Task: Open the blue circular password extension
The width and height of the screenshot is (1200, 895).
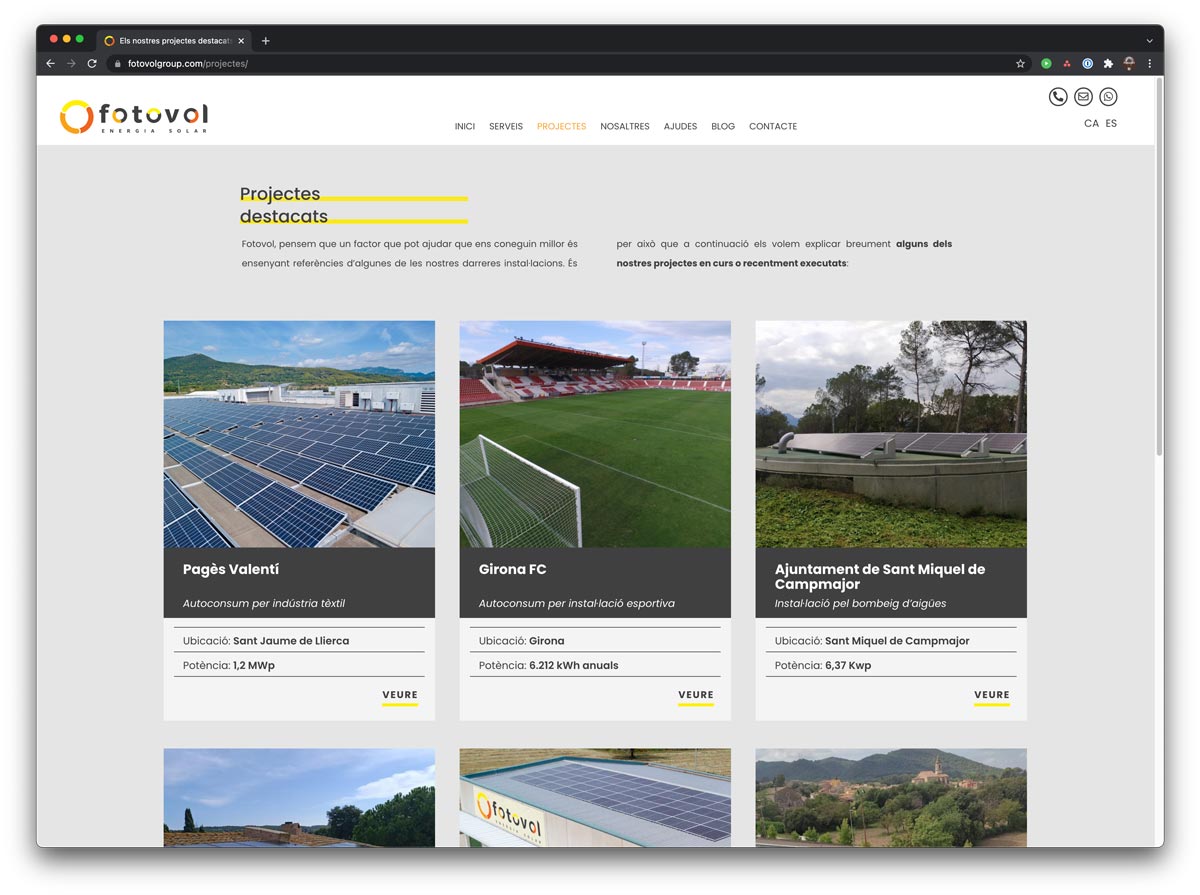Action: [x=1088, y=63]
